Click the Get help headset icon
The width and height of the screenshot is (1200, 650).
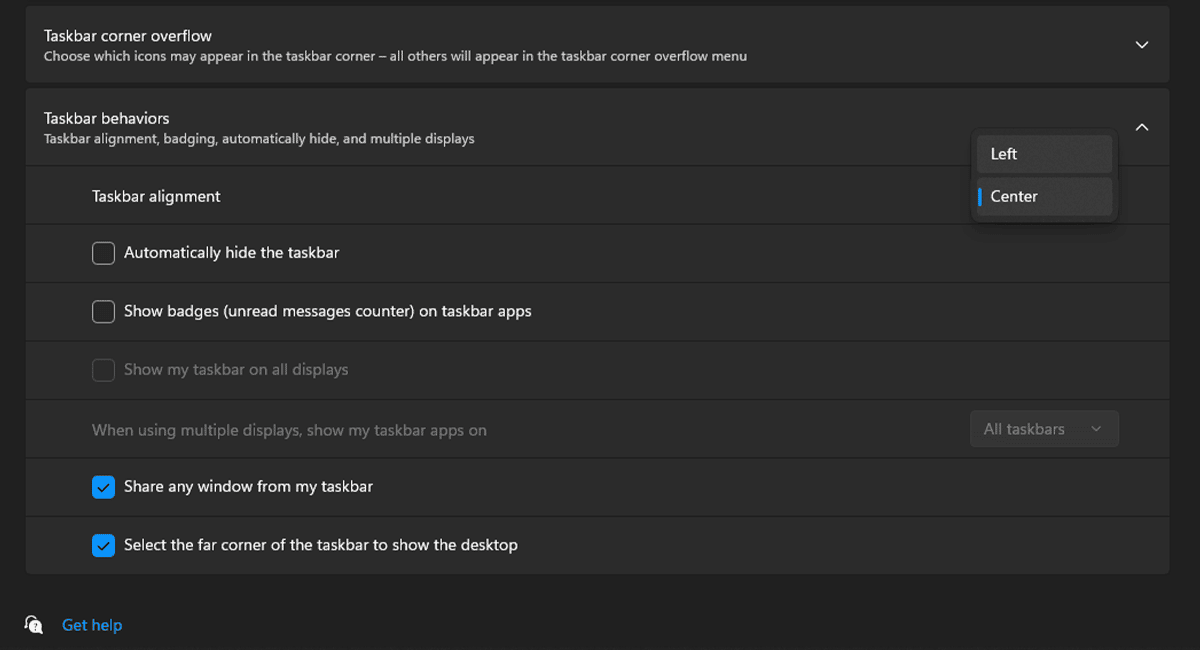[x=34, y=625]
